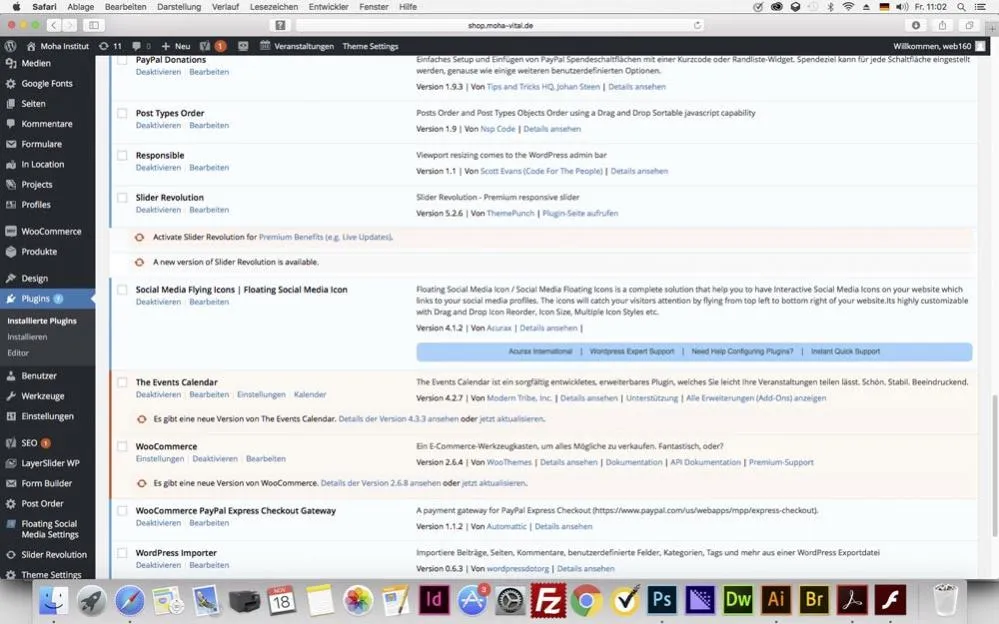The height and width of the screenshot is (624, 999).
Task: Open Photoshop from the Dock
Action: coord(661,600)
